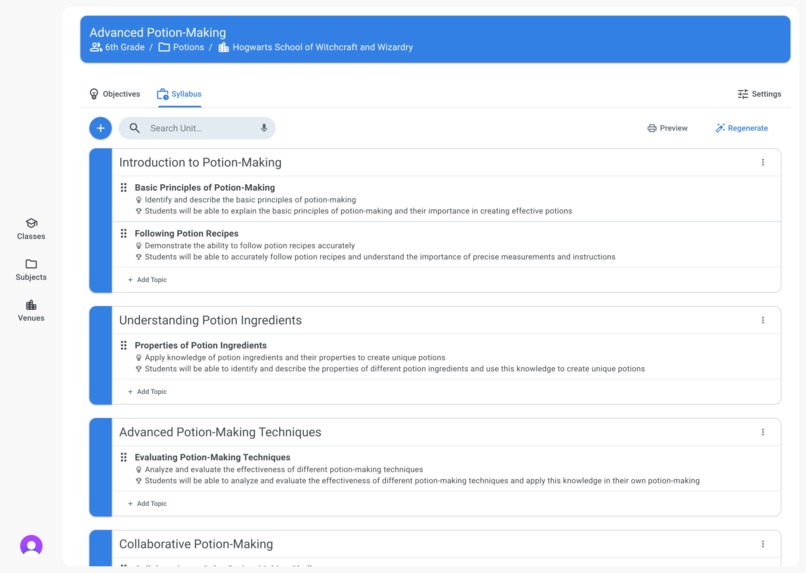Click the Regenerate link text
The image size is (806, 573).
tap(747, 128)
